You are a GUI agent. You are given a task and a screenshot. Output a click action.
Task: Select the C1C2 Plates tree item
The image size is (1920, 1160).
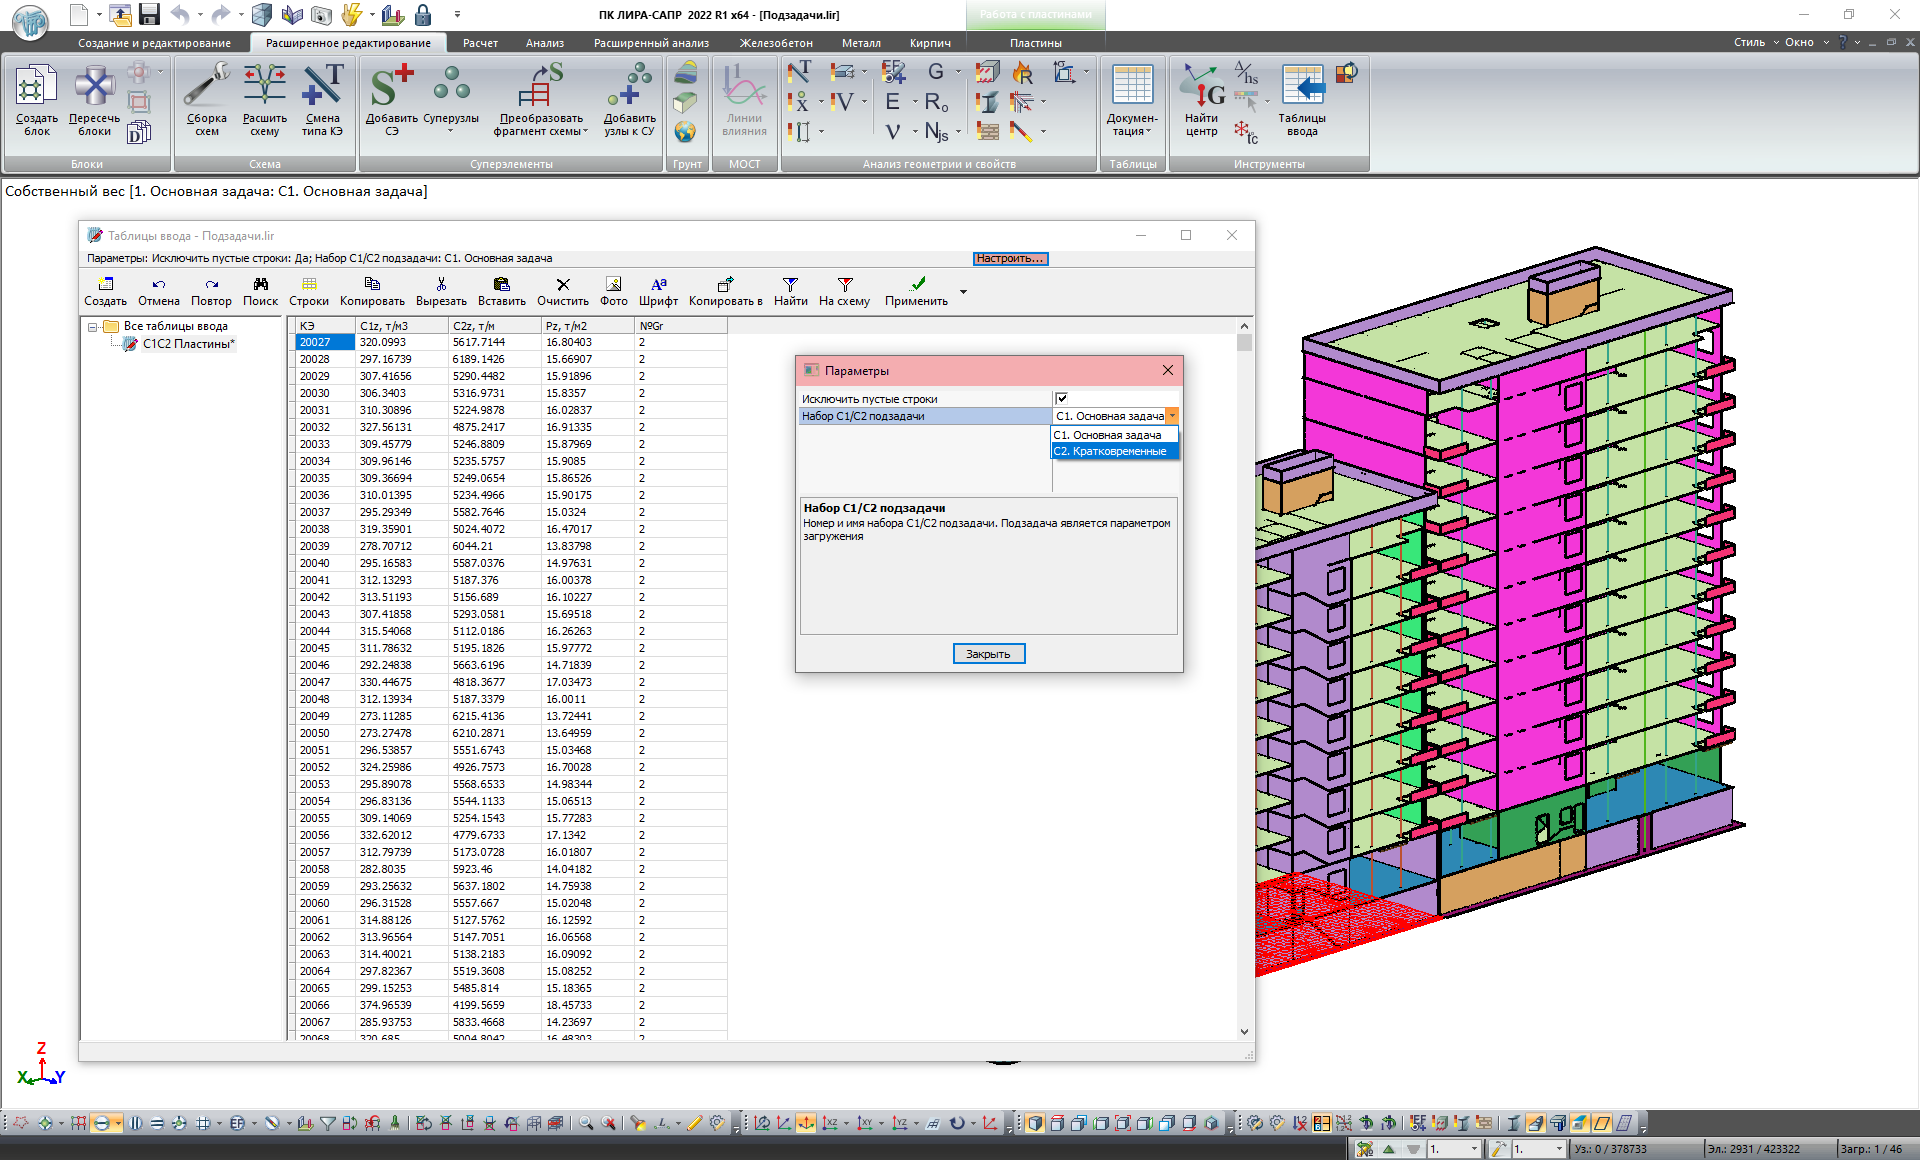click(188, 344)
